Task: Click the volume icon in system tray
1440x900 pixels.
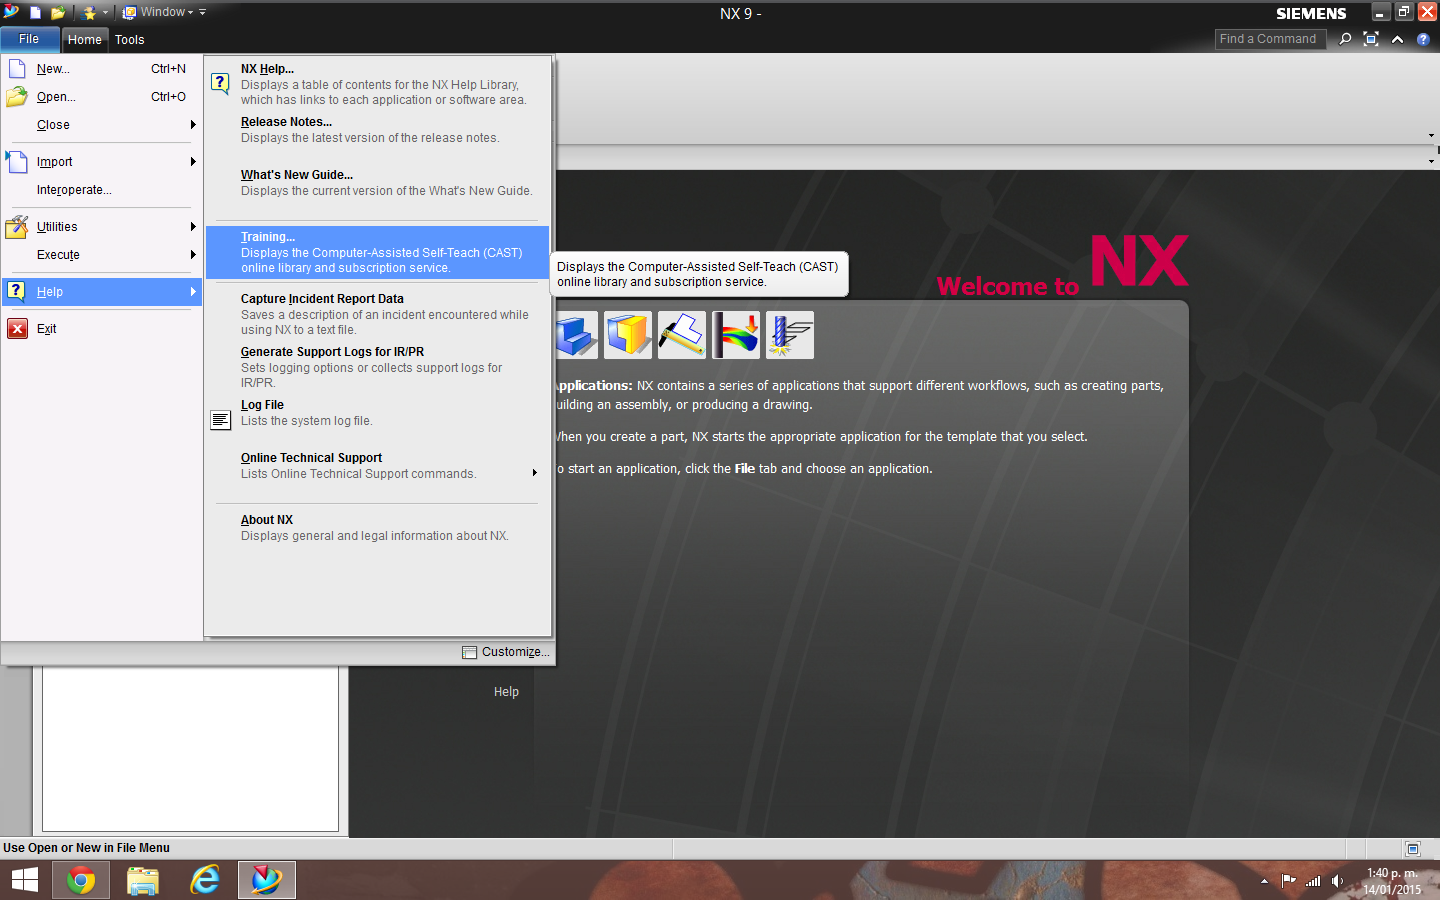Action: pyautogui.click(x=1338, y=881)
